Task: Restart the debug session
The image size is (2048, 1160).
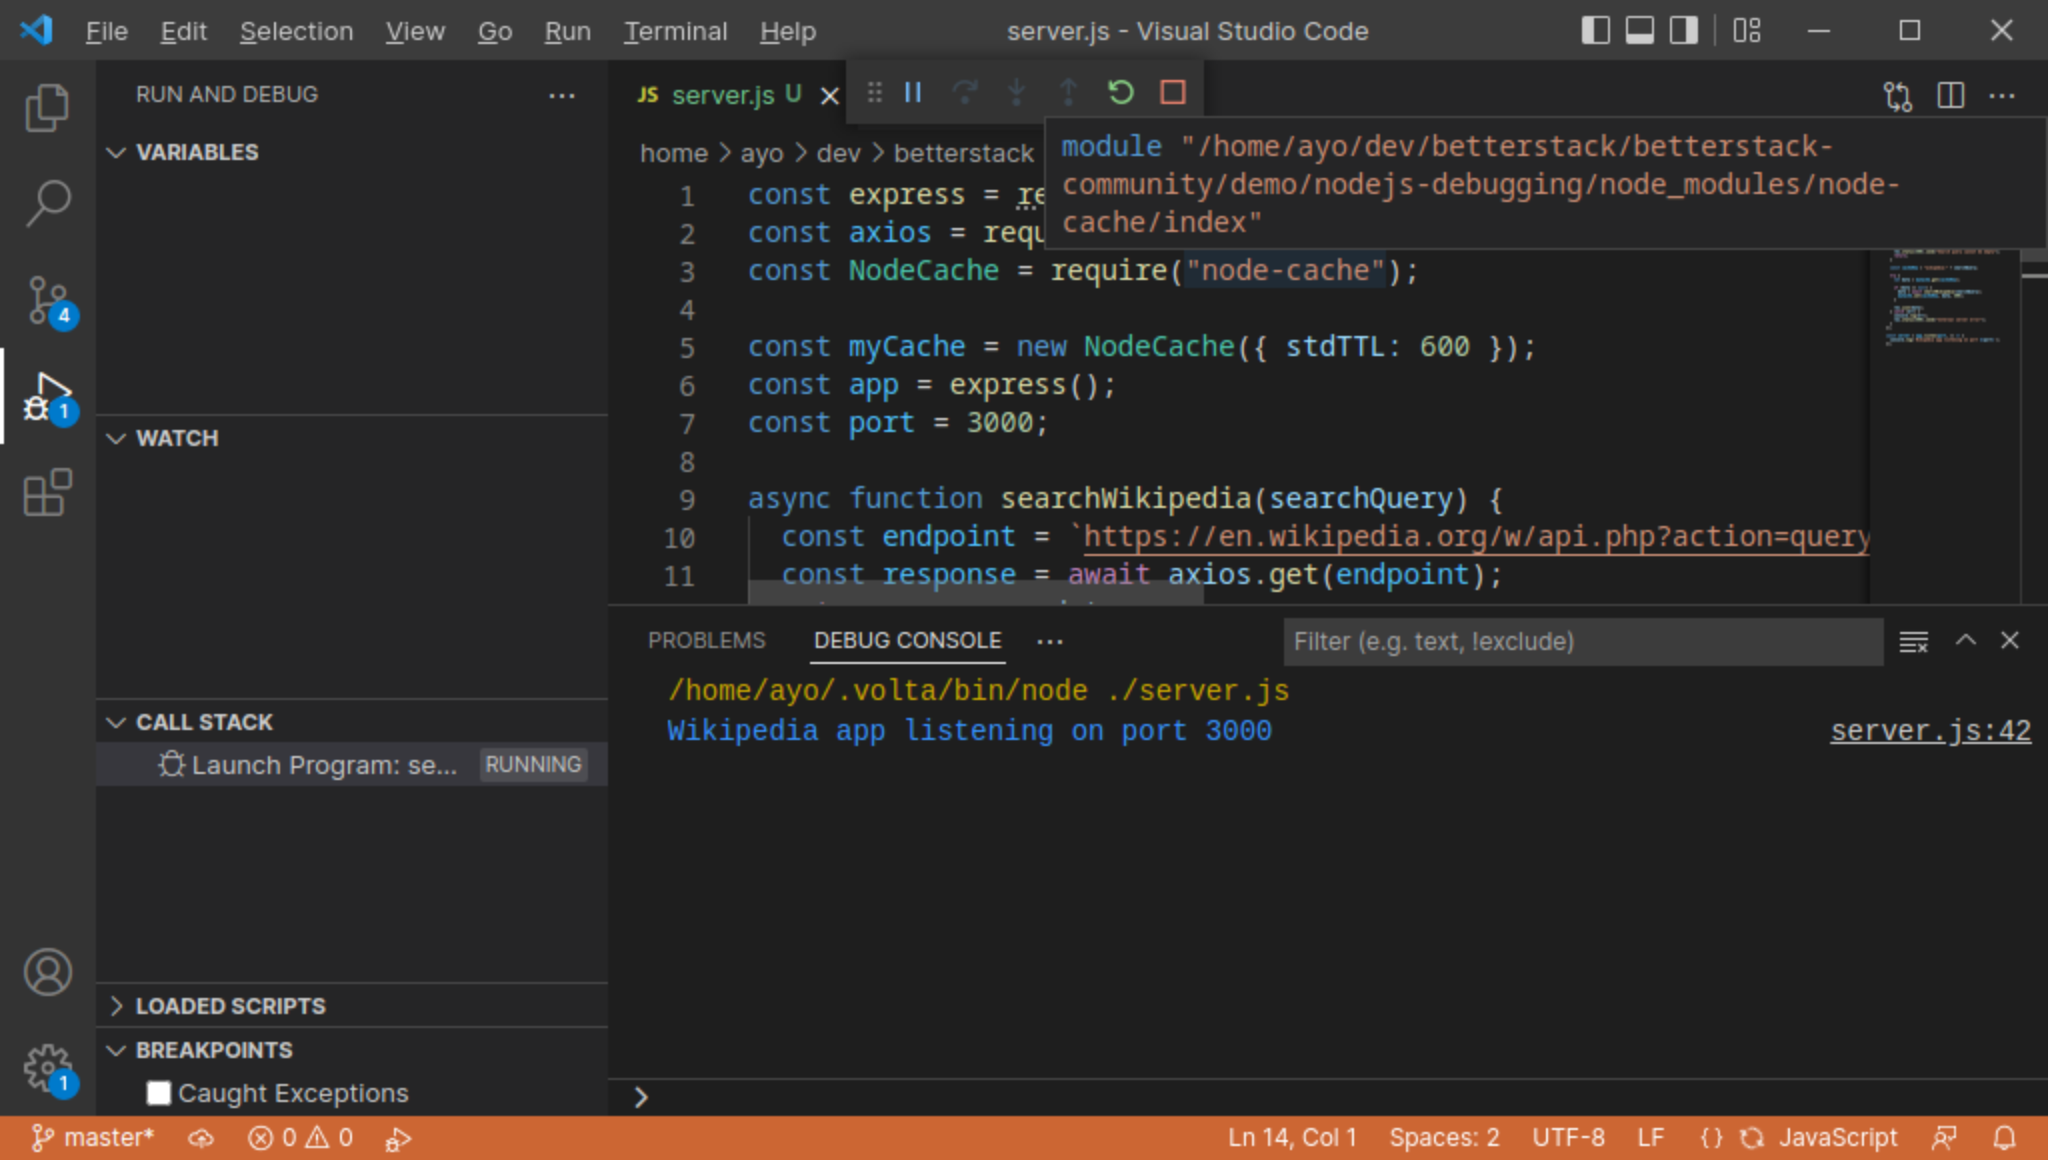Action: tap(1121, 92)
